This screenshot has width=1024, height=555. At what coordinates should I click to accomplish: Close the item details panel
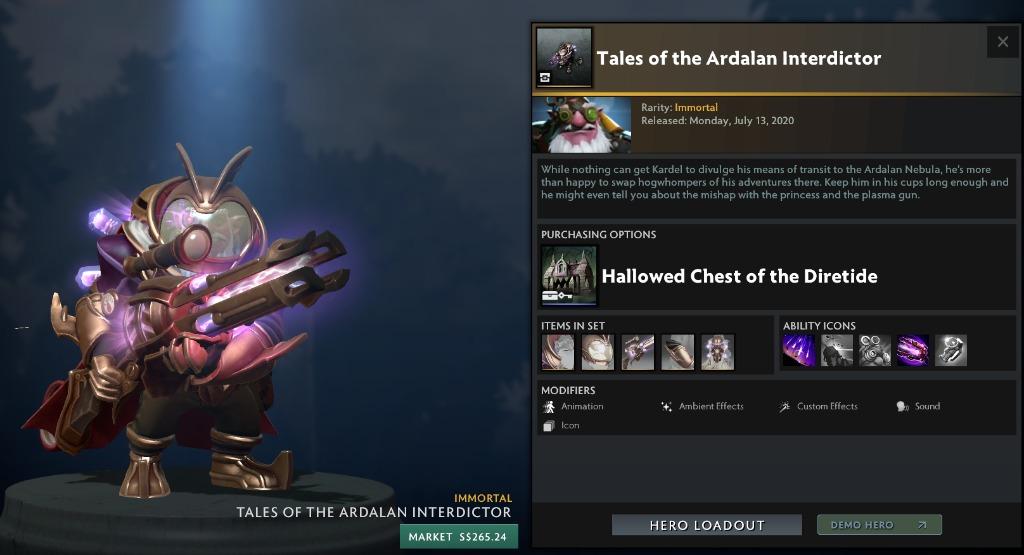click(1002, 42)
